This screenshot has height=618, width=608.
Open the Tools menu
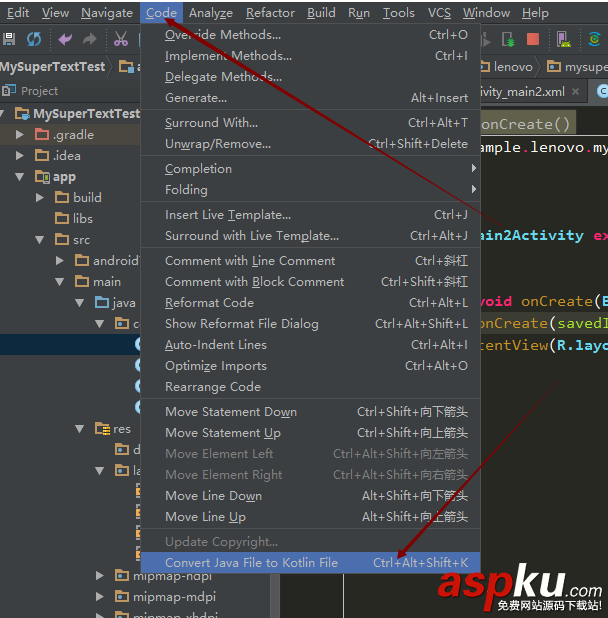(399, 13)
